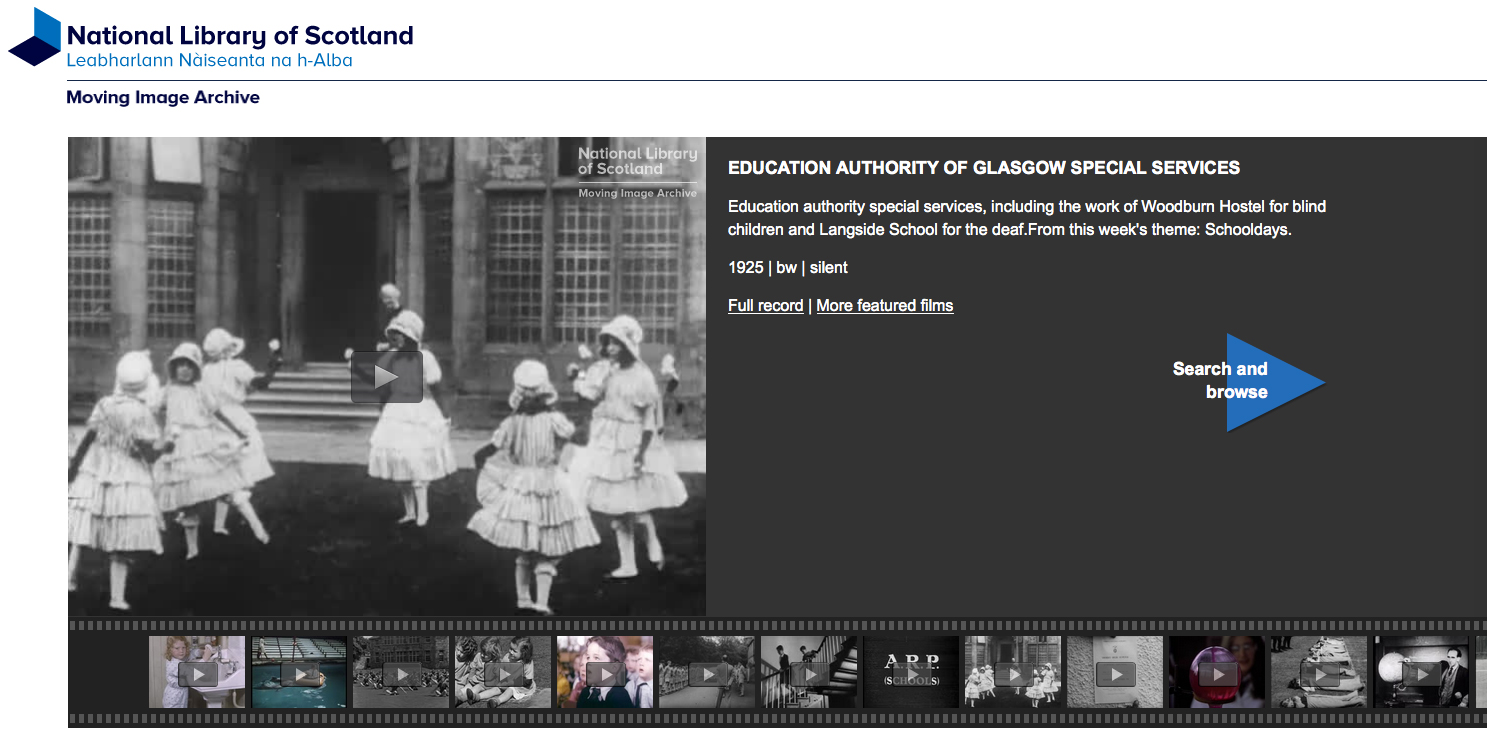Select the swimming pool film thumbnail

pos(299,673)
